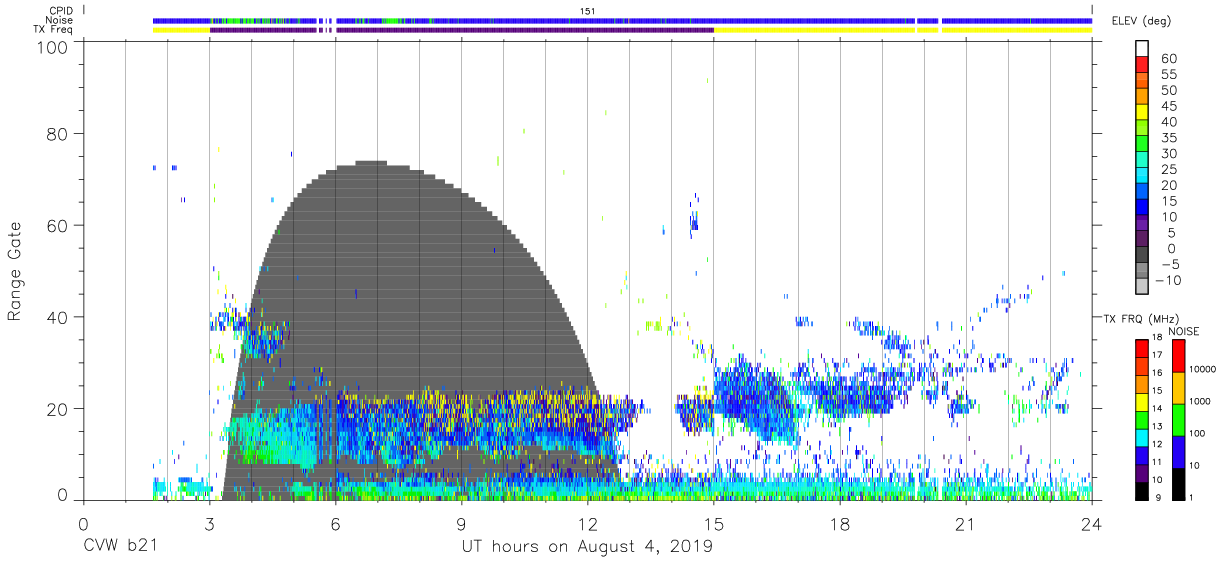
Task: Click the NOISE legend title
Action: coord(1183,331)
